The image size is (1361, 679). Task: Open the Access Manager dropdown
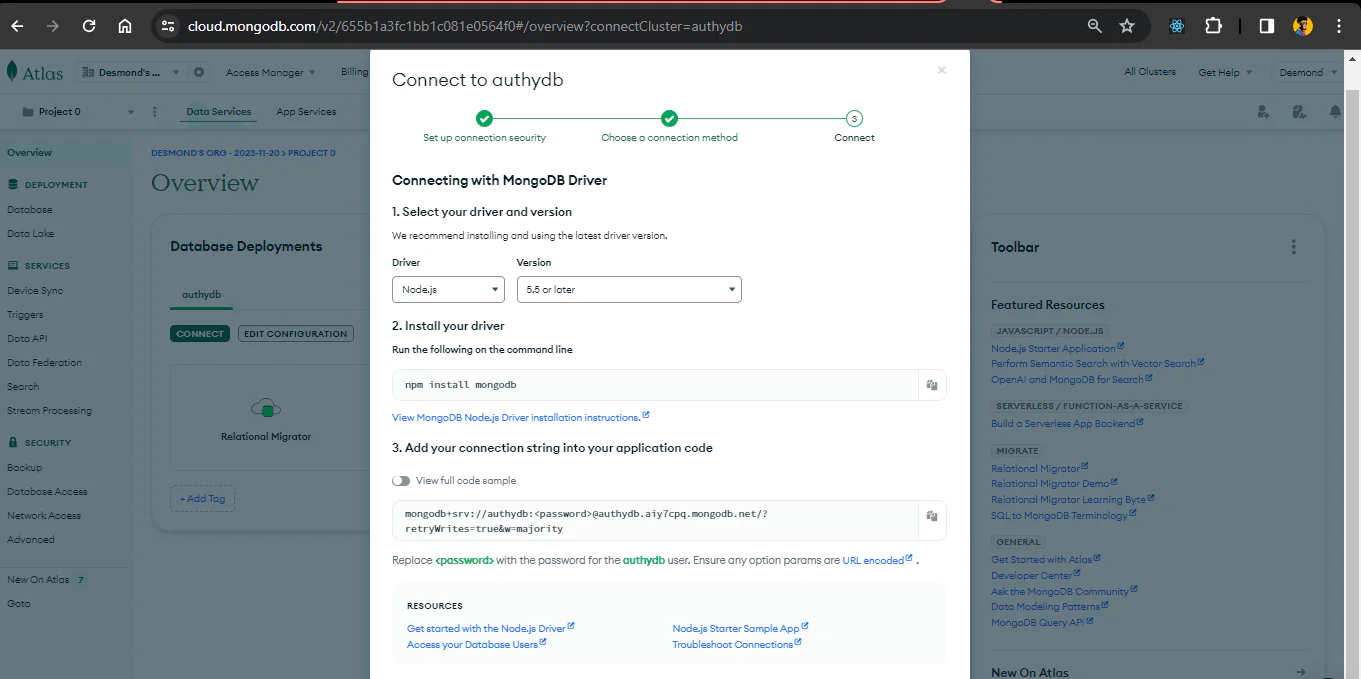coord(270,72)
